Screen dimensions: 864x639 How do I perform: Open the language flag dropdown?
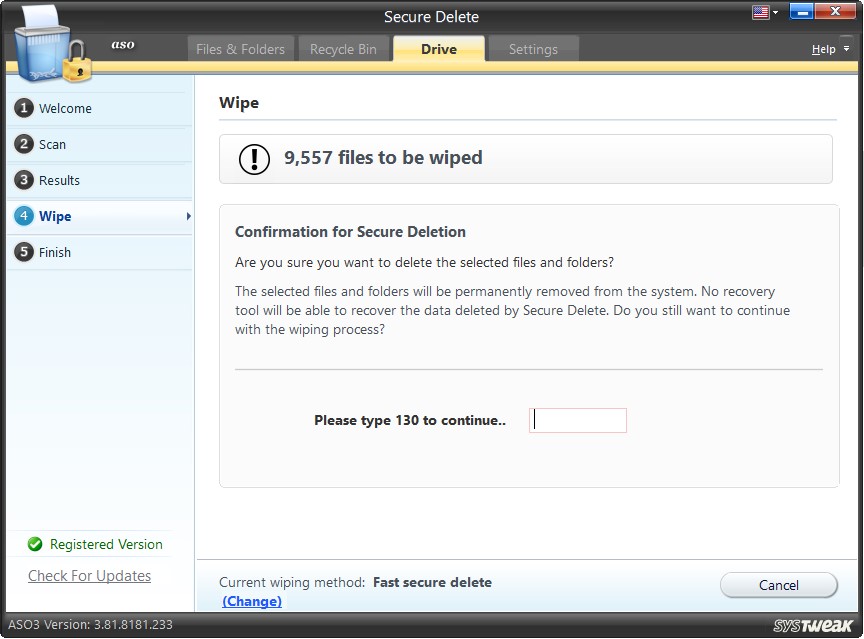point(763,12)
